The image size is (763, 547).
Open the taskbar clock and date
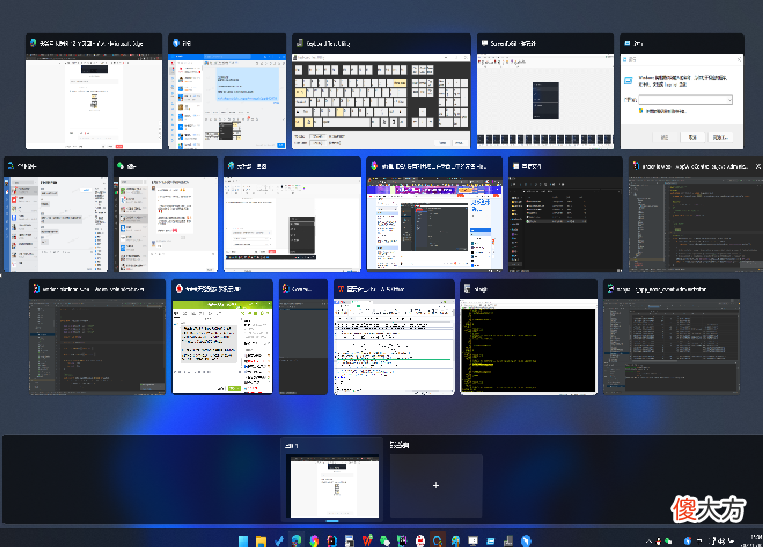(755, 540)
